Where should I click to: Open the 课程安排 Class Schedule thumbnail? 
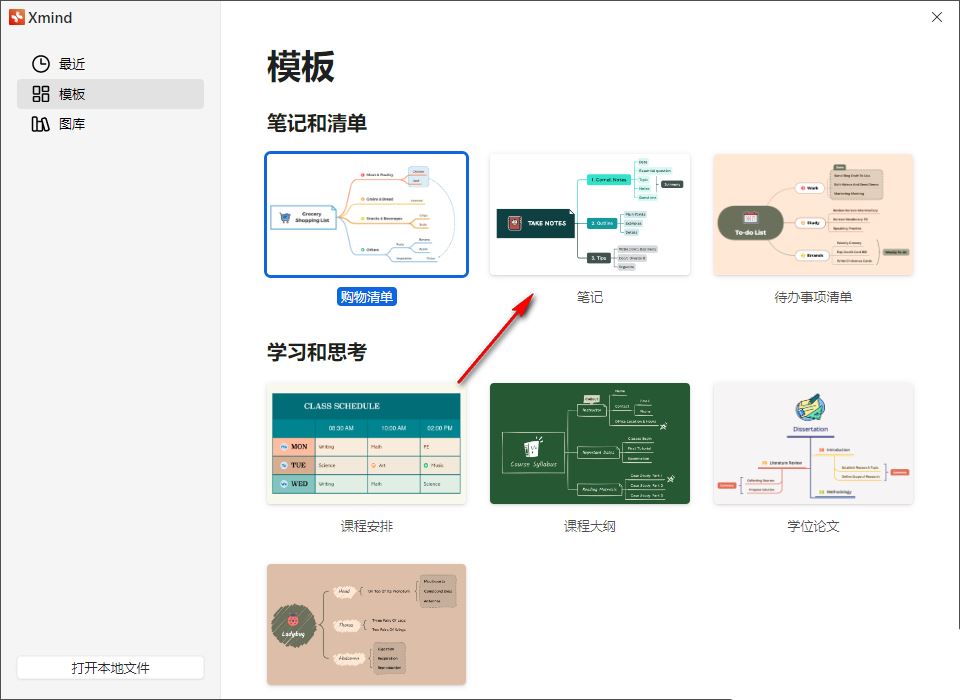[x=366, y=443]
